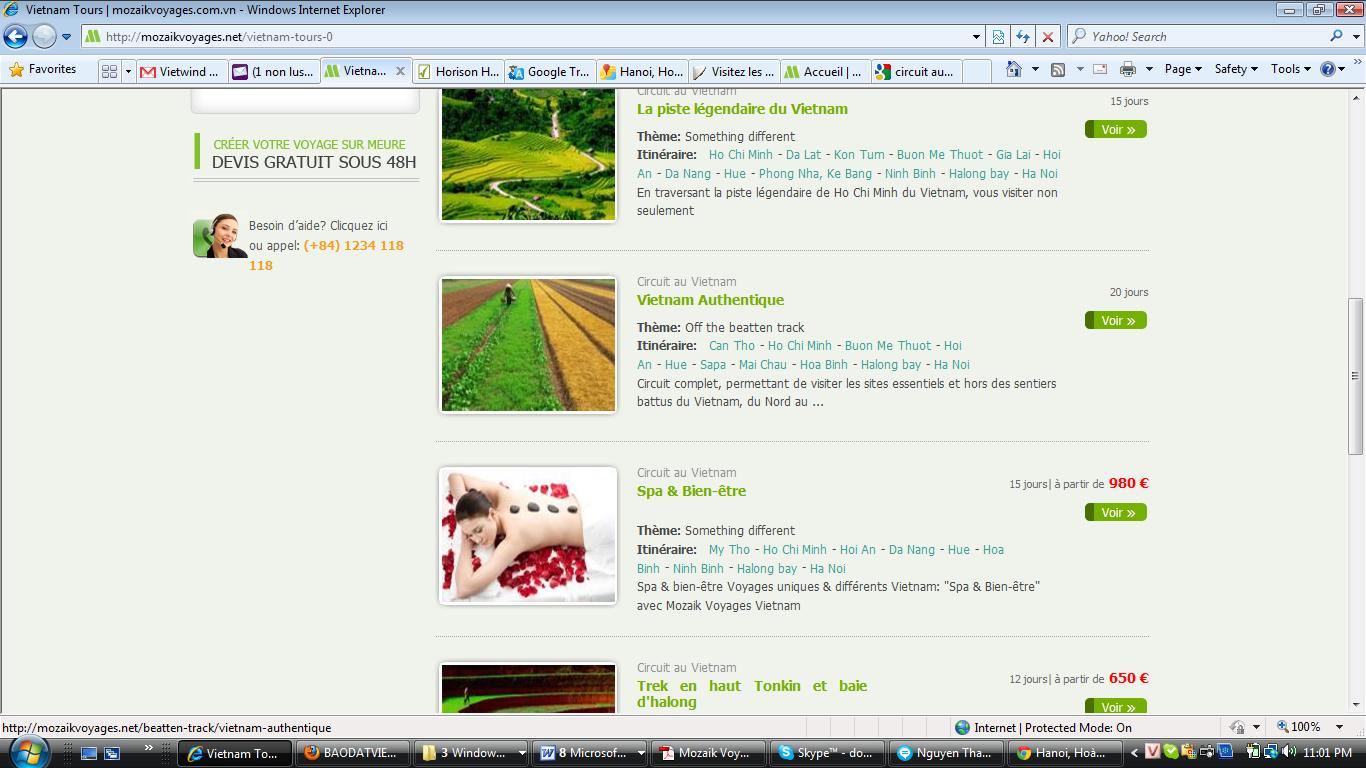The width and height of the screenshot is (1366, 768).
Task: Click the Can Tho itinerary link
Action: click(x=732, y=345)
